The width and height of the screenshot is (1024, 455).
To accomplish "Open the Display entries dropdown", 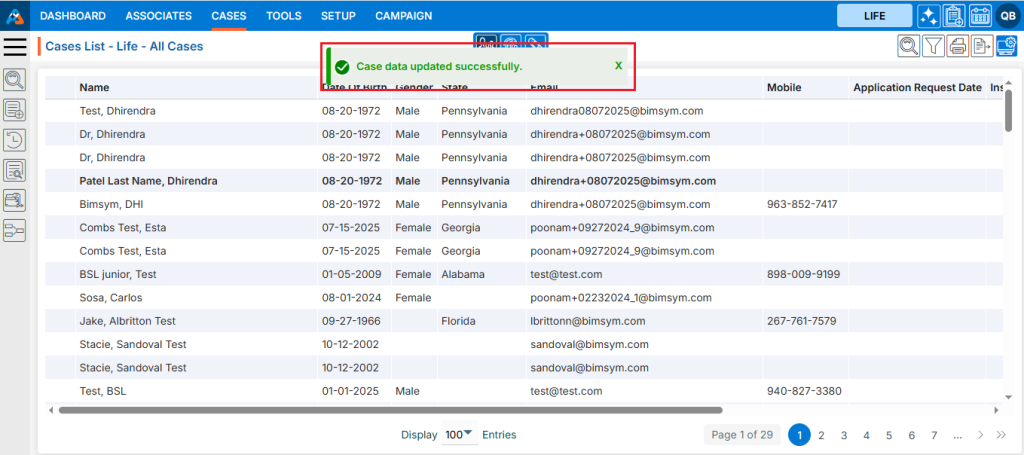I will pos(459,435).
